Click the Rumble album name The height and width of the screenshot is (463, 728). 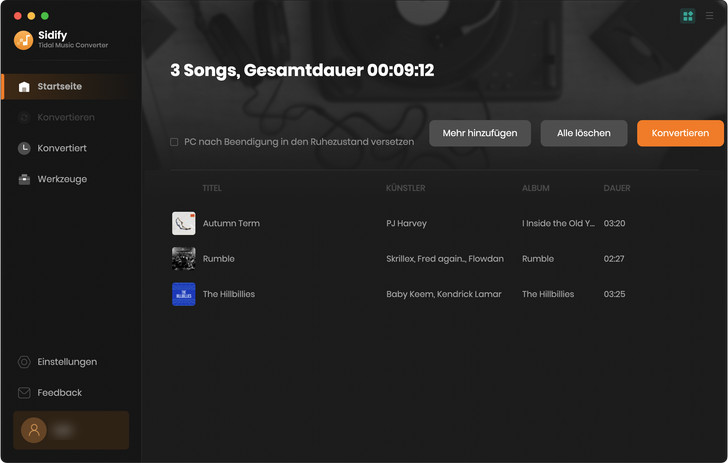(x=538, y=259)
